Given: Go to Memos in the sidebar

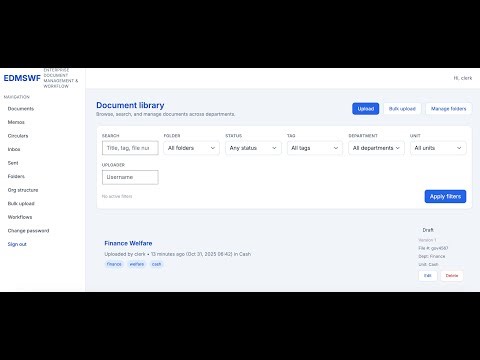Looking at the screenshot, I should tap(16, 122).
